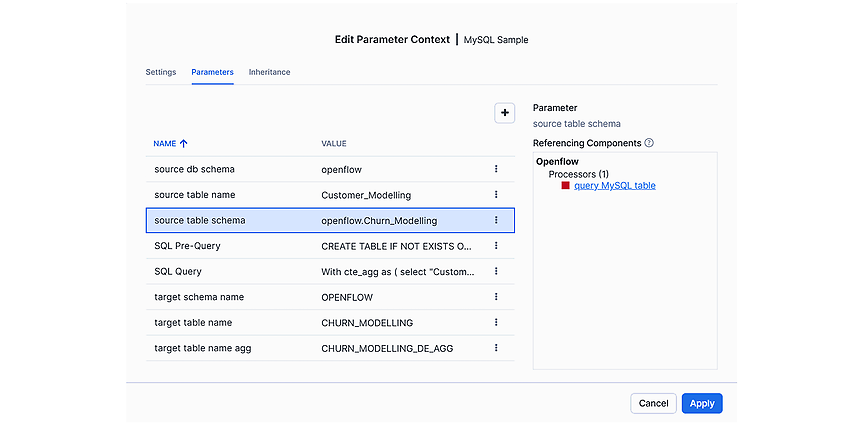Open the Inheritance tab
Image resolution: width=850 pixels, height=425 pixels.
point(269,72)
